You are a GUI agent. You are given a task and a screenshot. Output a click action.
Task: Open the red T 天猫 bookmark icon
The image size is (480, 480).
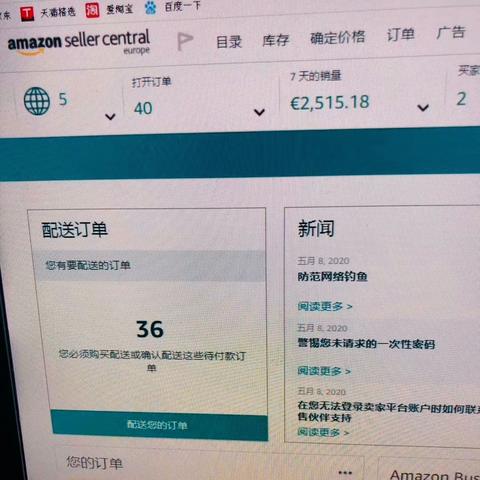coord(27,14)
